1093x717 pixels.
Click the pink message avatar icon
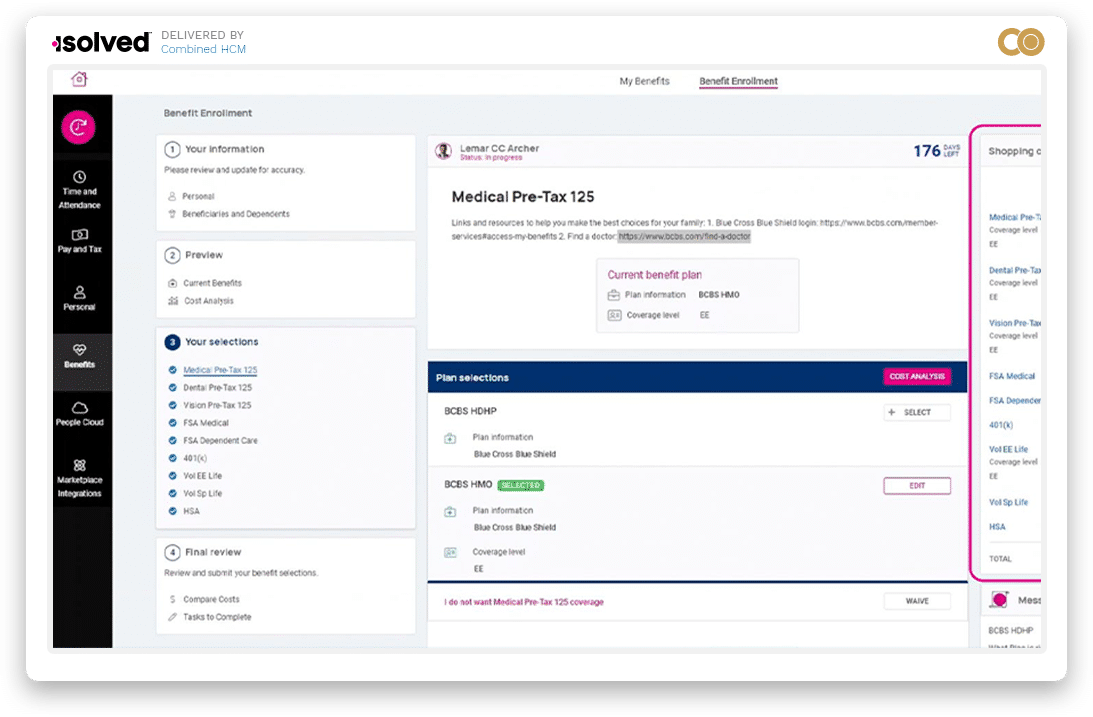tap(1000, 600)
